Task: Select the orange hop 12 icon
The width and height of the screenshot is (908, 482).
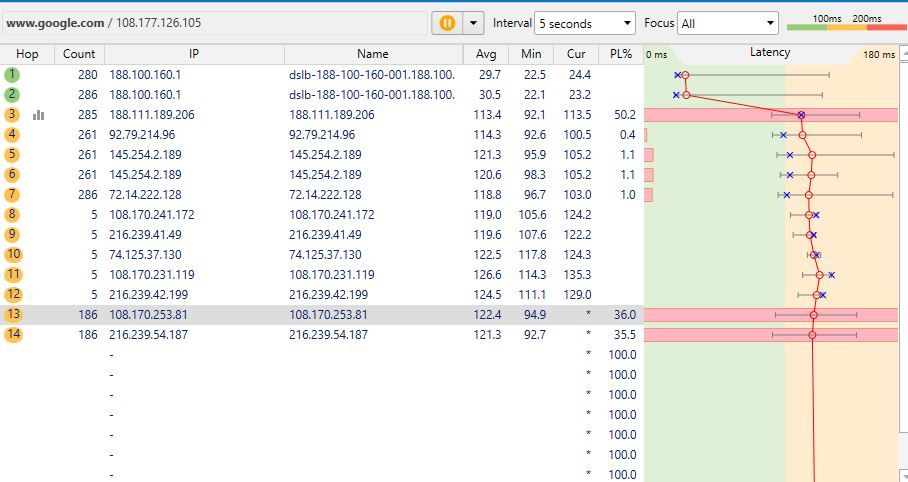Action: [13, 294]
